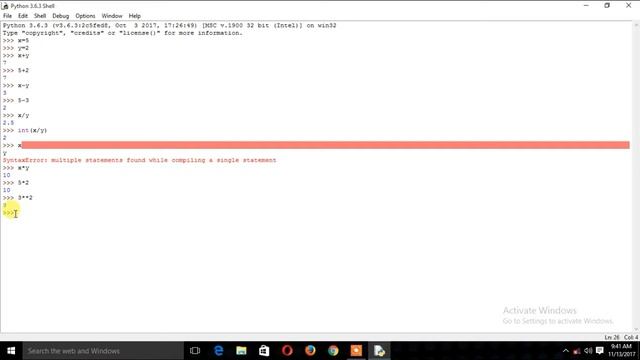
Task: Click the vertical scrollbar down arrow
Action: 636,330
